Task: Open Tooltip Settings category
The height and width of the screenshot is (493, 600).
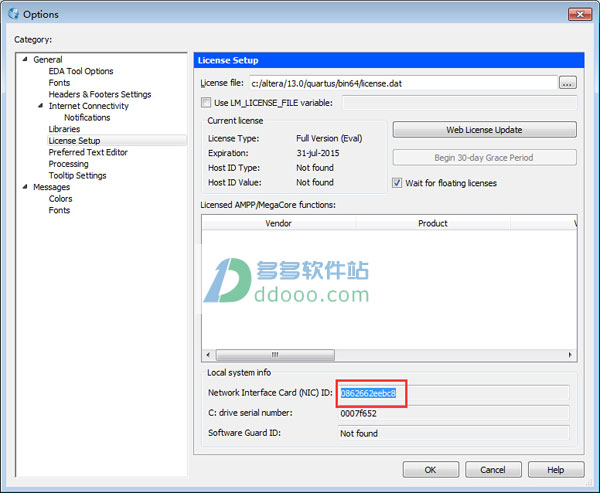Action: tap(77, 175)
